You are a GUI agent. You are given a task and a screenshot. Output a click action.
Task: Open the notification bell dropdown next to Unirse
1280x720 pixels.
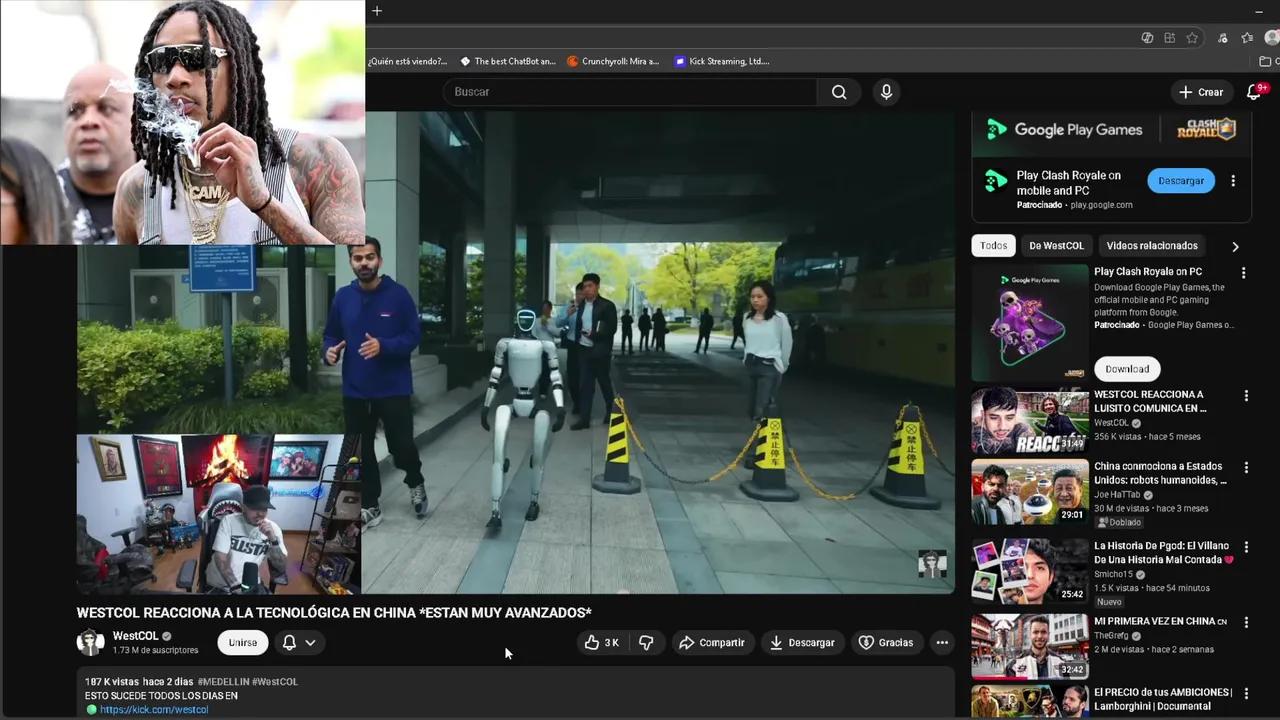tap(299, 643)
